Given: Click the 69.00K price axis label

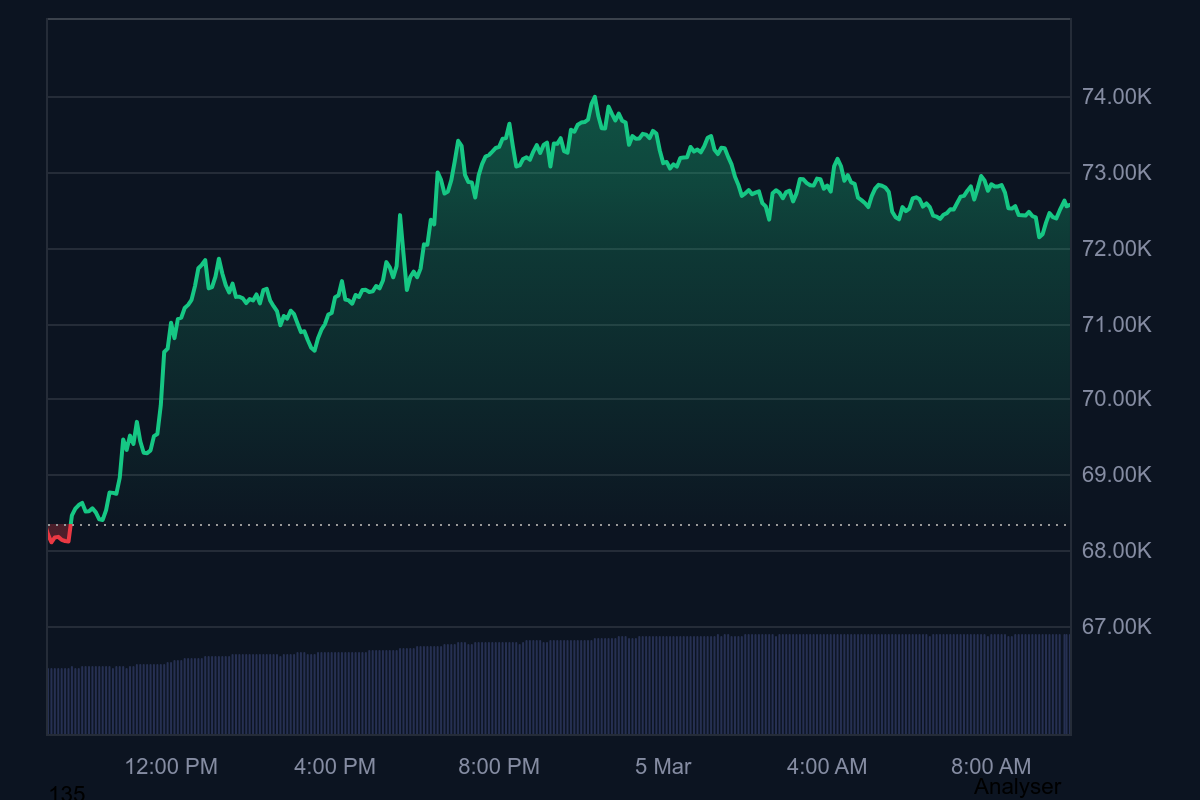Looking at the screenshot, I should [x=1116, y=475].
